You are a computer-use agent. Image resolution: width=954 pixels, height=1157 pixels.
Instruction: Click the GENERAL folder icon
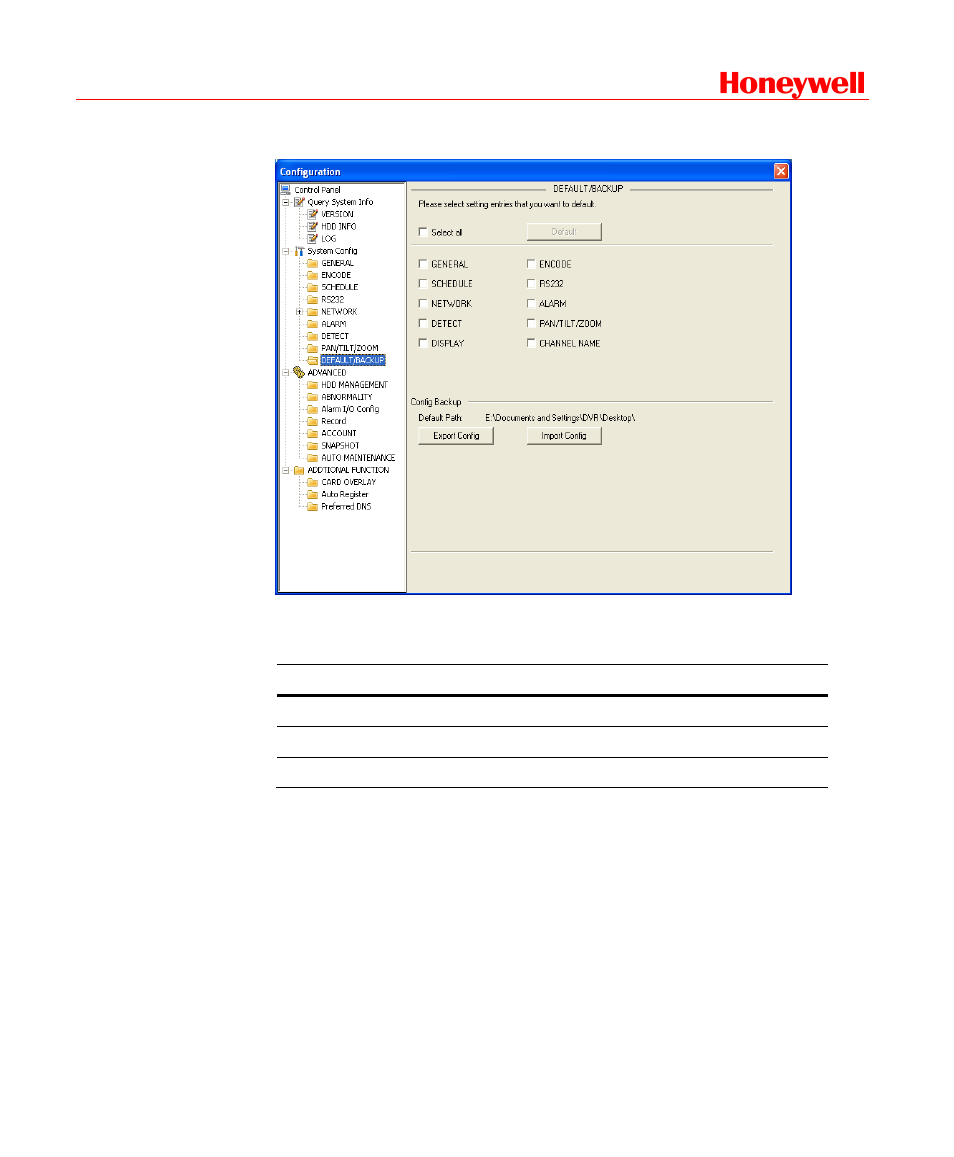coord(313,263)
